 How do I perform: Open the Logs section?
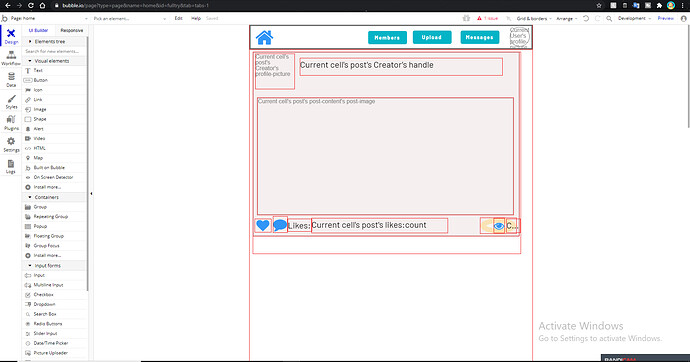tap(11, 166)
